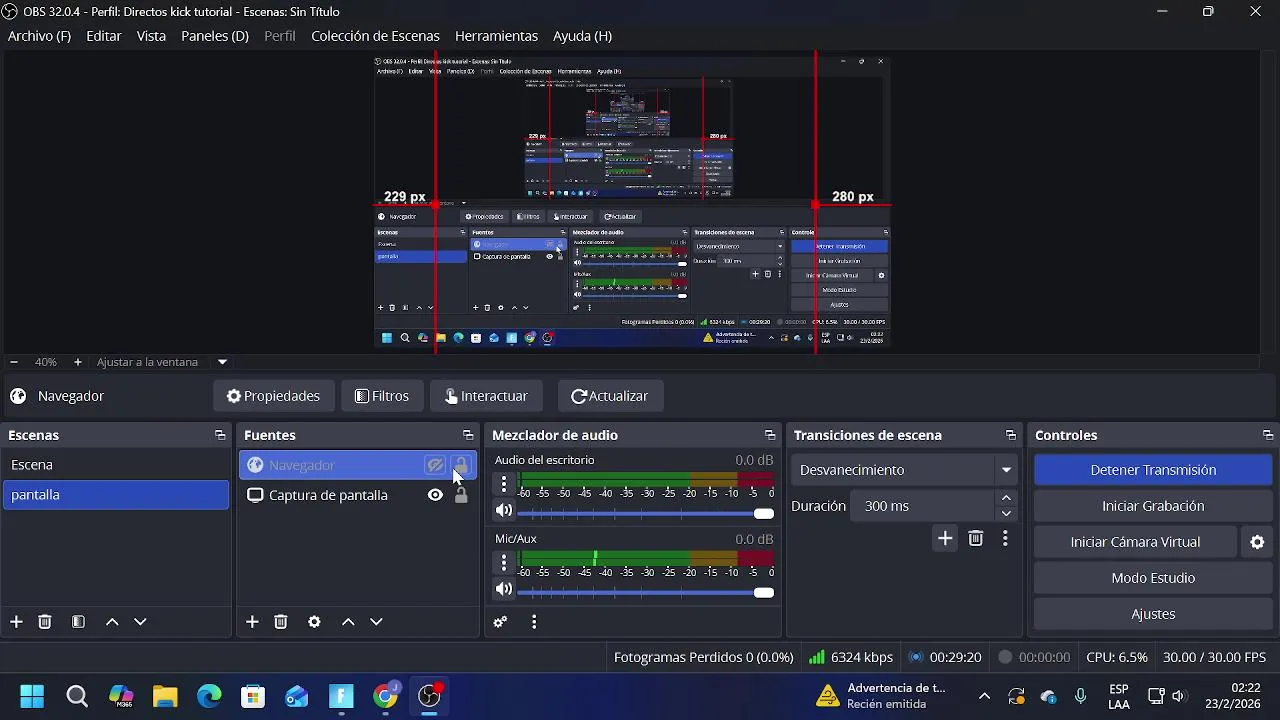Add a new scene with plus icon
1280x720 pixels.
tap(16, 622)
